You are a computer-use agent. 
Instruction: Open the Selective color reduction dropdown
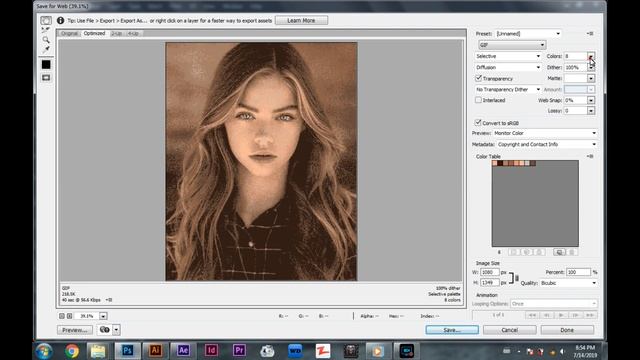[508, 56]
